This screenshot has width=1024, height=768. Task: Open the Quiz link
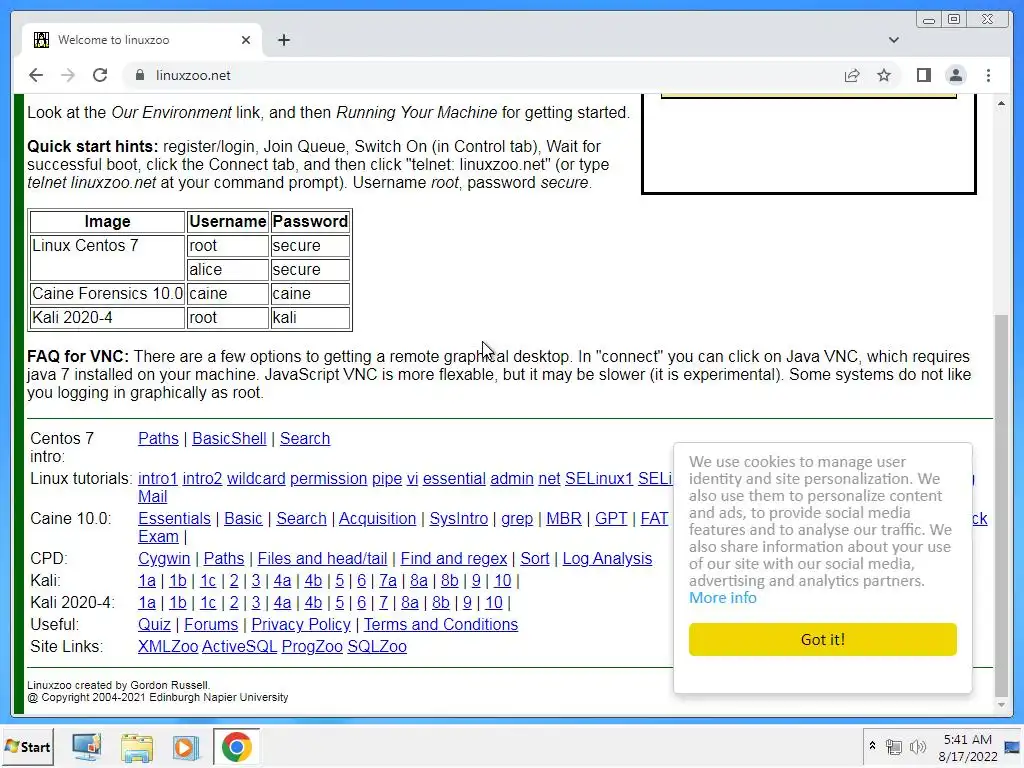coord(154,624)
